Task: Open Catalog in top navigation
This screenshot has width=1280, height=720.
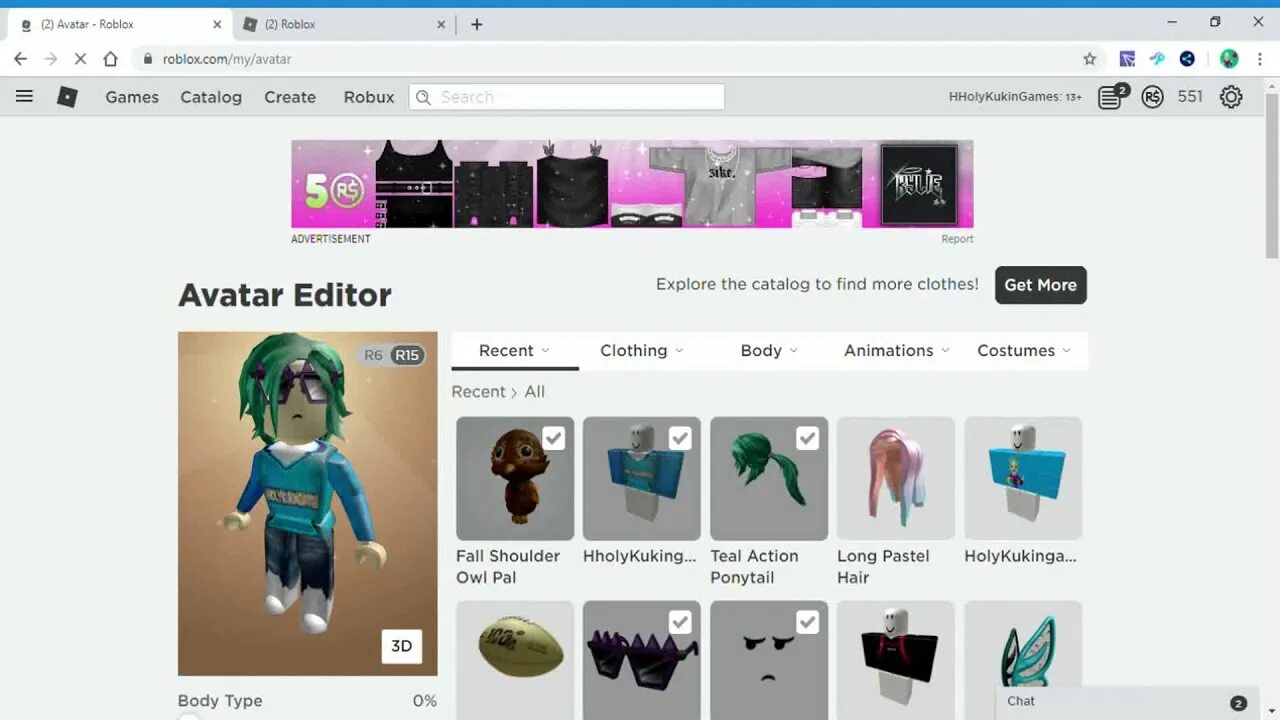Action: pyautogui.click(x=211, y=97)
